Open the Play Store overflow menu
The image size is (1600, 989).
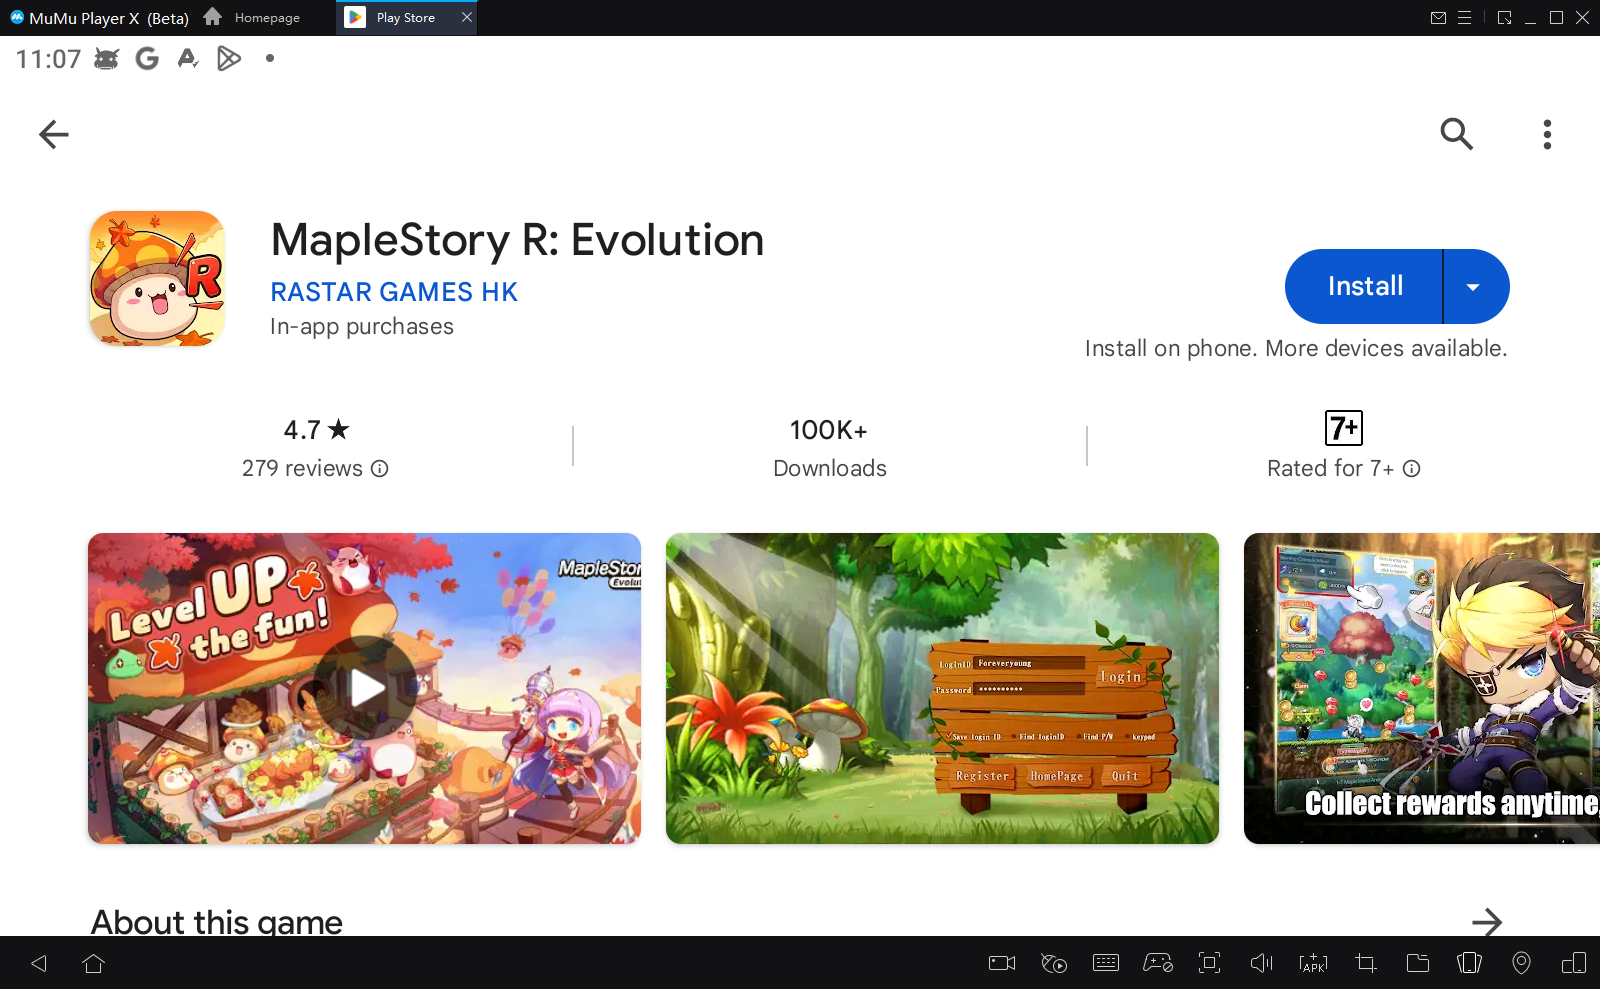[x=1546, y=134]
